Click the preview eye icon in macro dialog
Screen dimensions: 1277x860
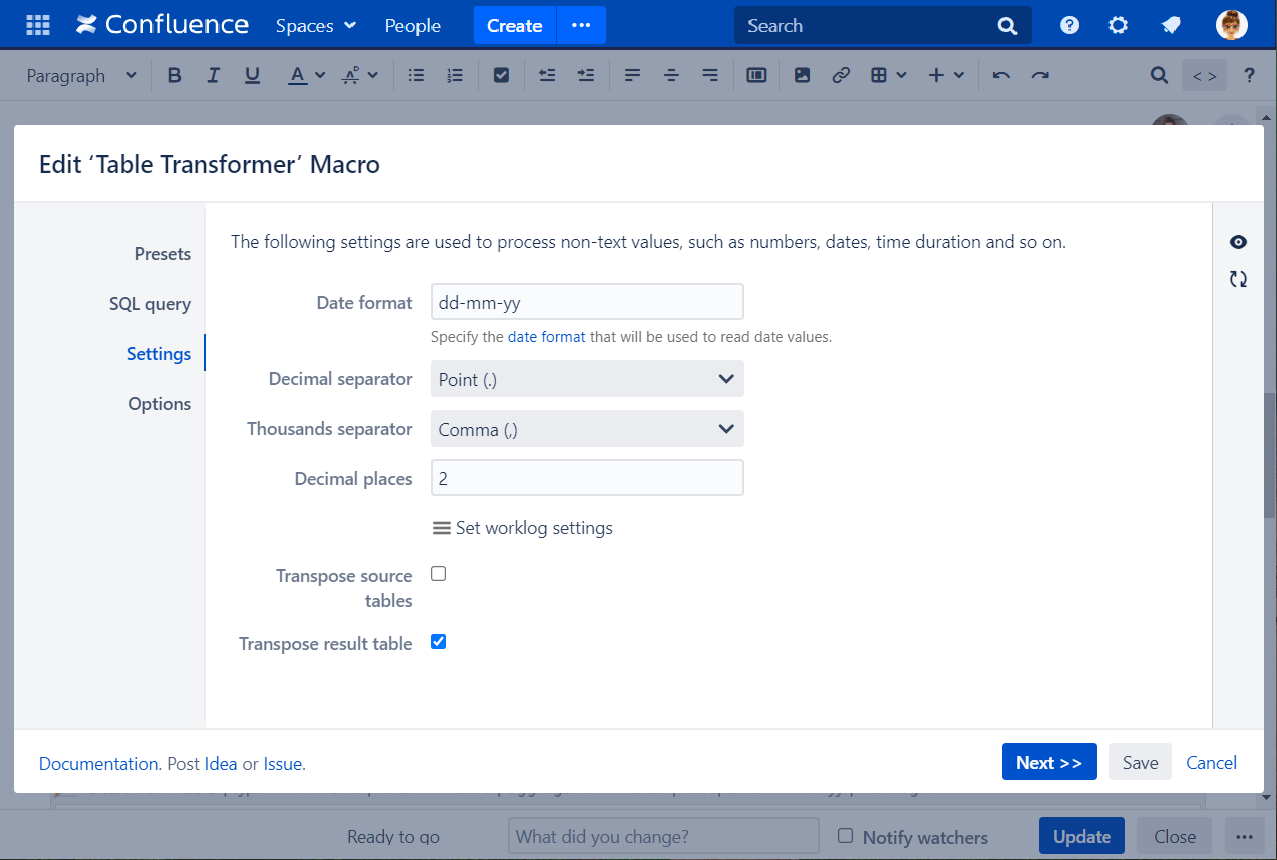point(1238,242)
